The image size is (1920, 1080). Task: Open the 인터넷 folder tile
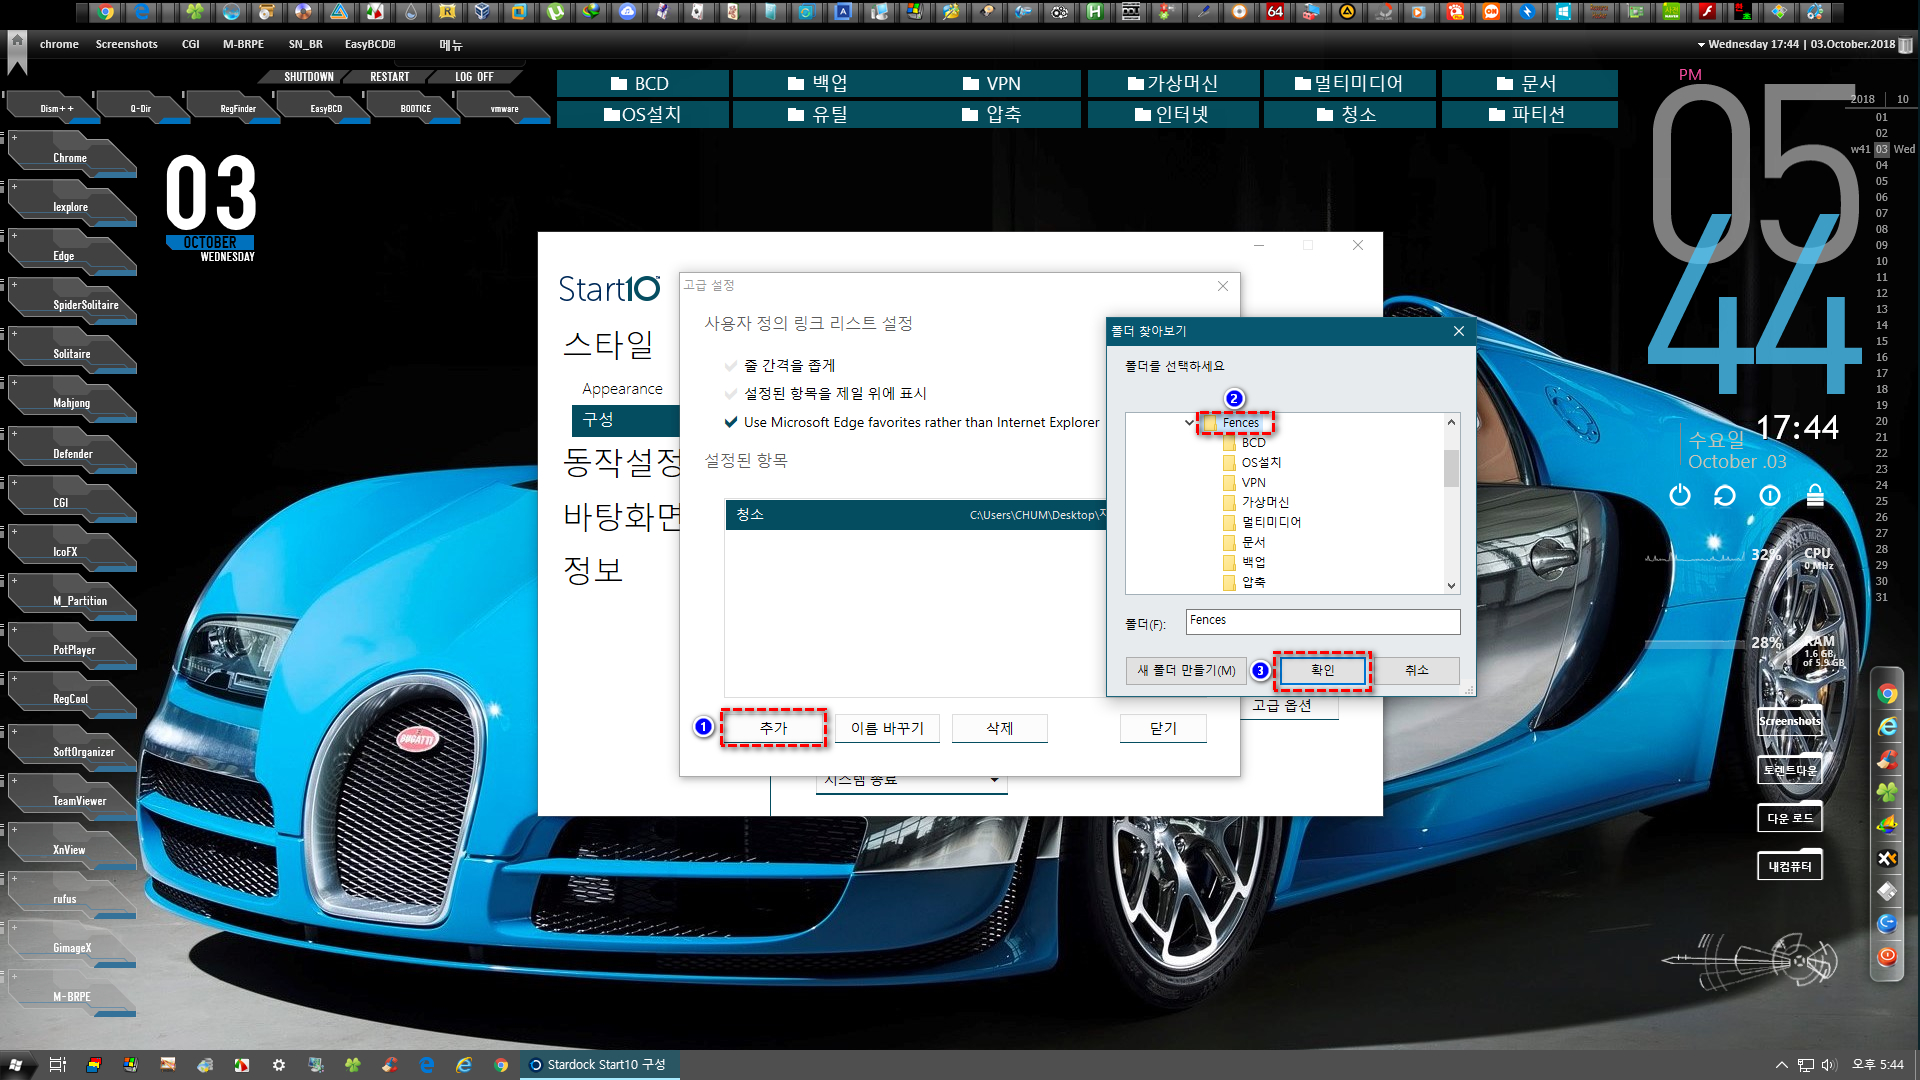pos(1173,114)
